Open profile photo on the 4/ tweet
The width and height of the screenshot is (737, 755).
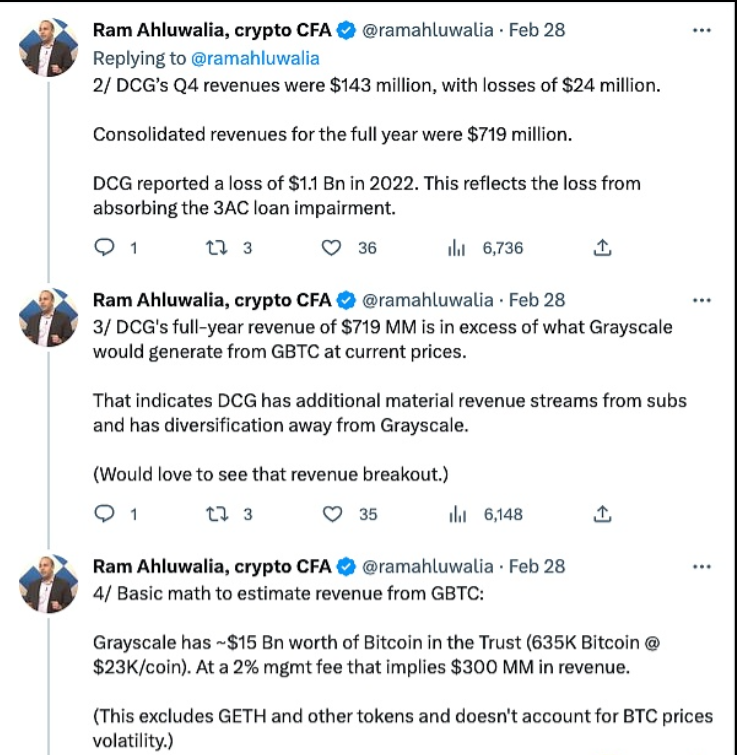point(49,582)
